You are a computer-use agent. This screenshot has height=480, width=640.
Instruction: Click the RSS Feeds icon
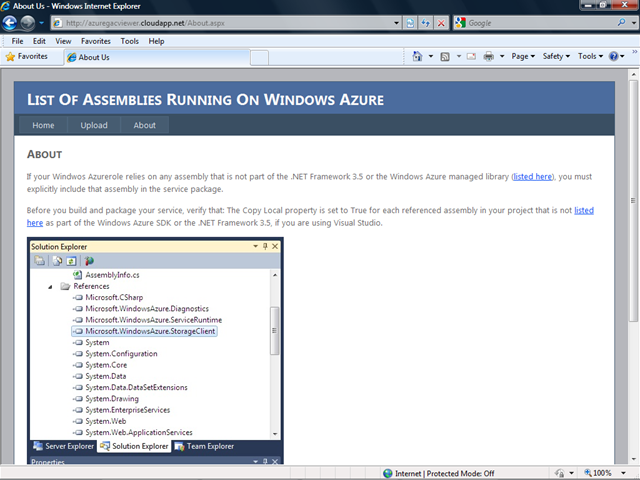point(445,57)
